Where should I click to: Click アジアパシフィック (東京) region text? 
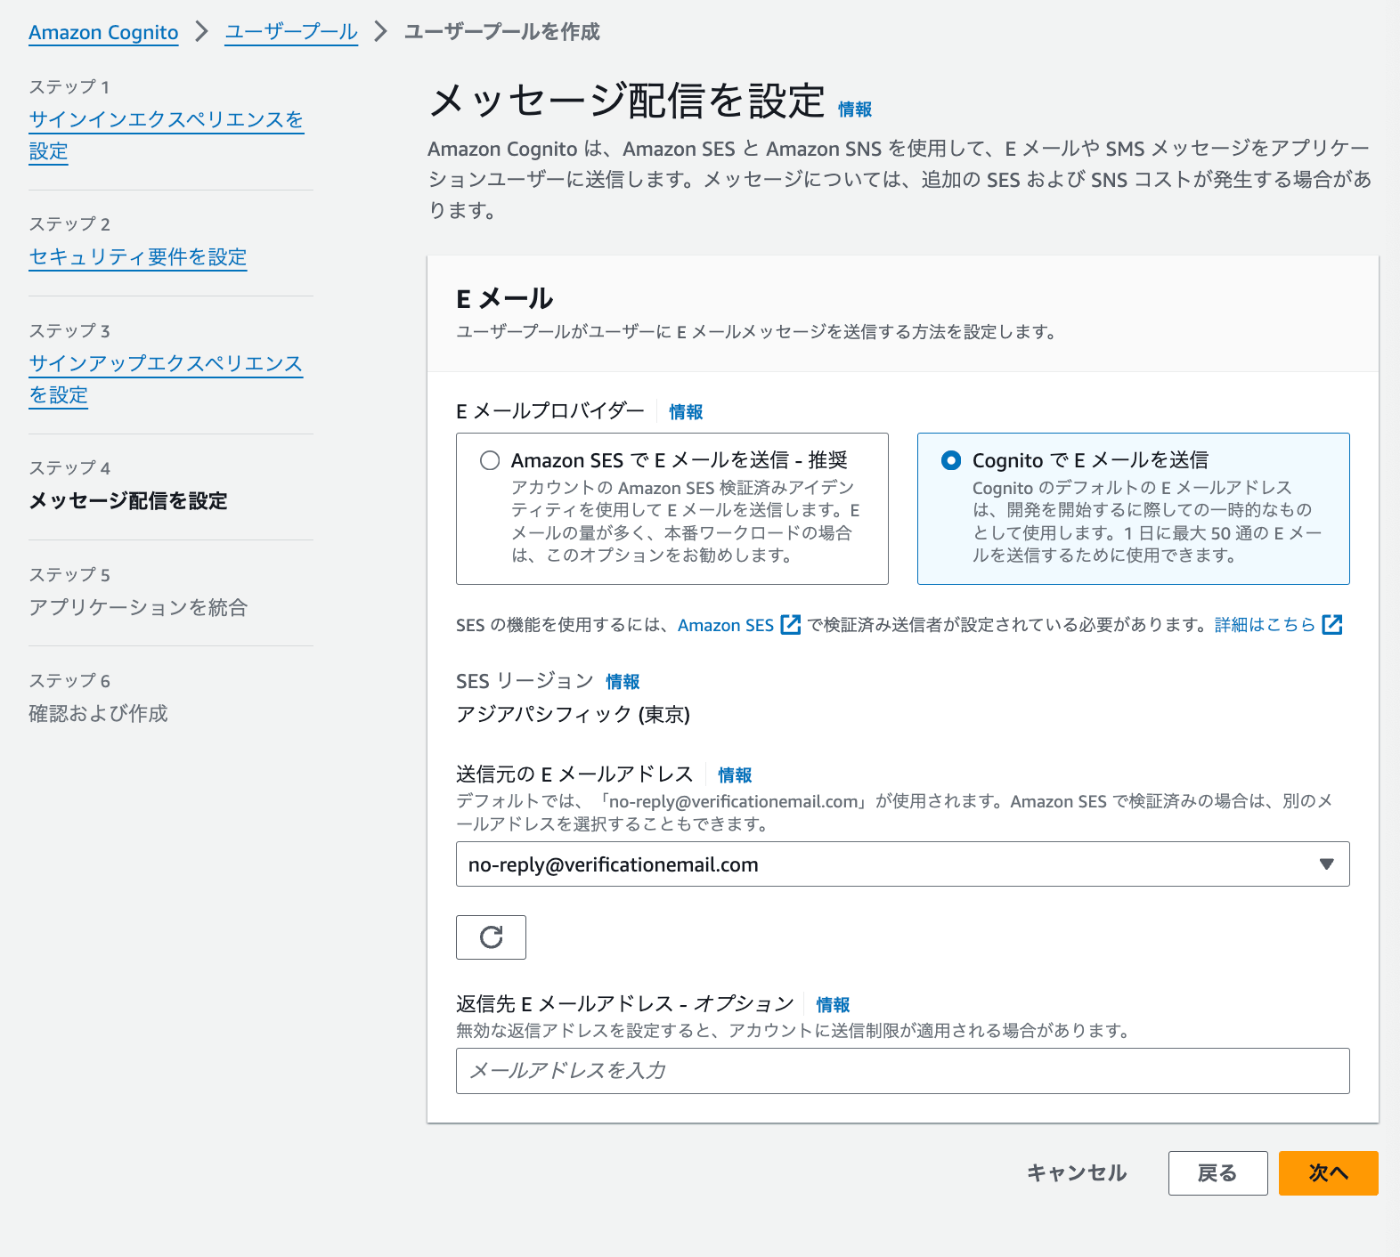[x=573, y=715]
